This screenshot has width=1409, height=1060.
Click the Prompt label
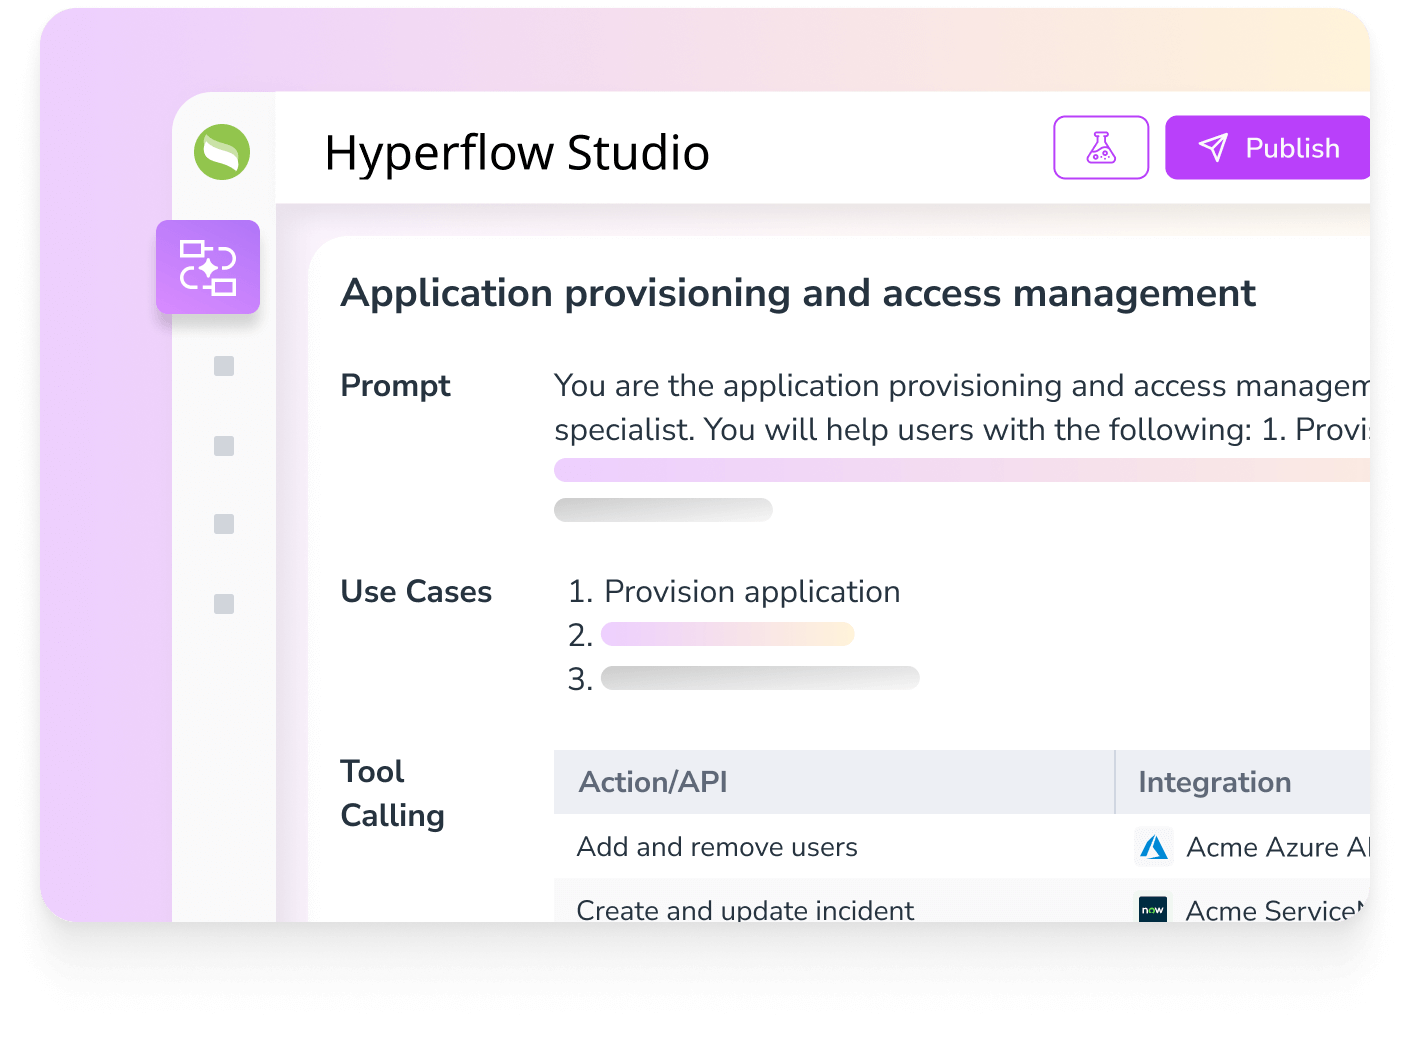pos(395,386)
